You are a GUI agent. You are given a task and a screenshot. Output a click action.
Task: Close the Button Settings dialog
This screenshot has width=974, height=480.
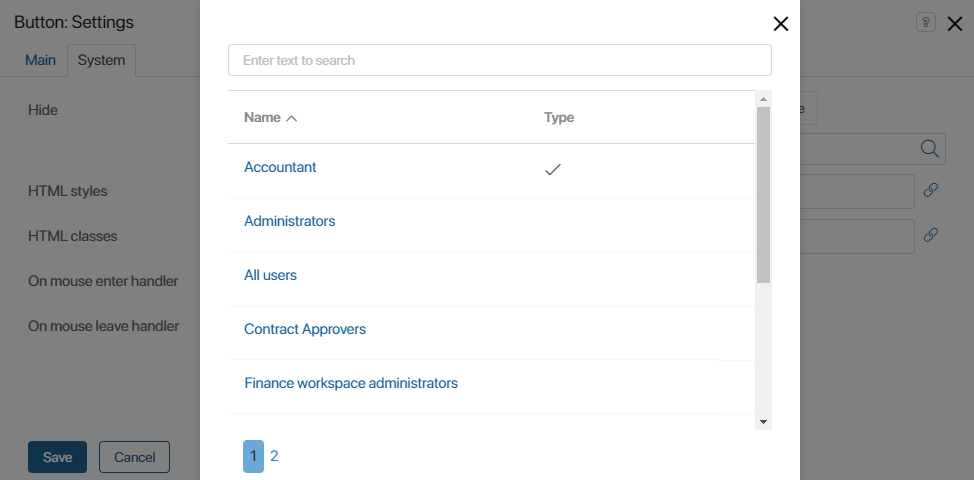point(954,24)
